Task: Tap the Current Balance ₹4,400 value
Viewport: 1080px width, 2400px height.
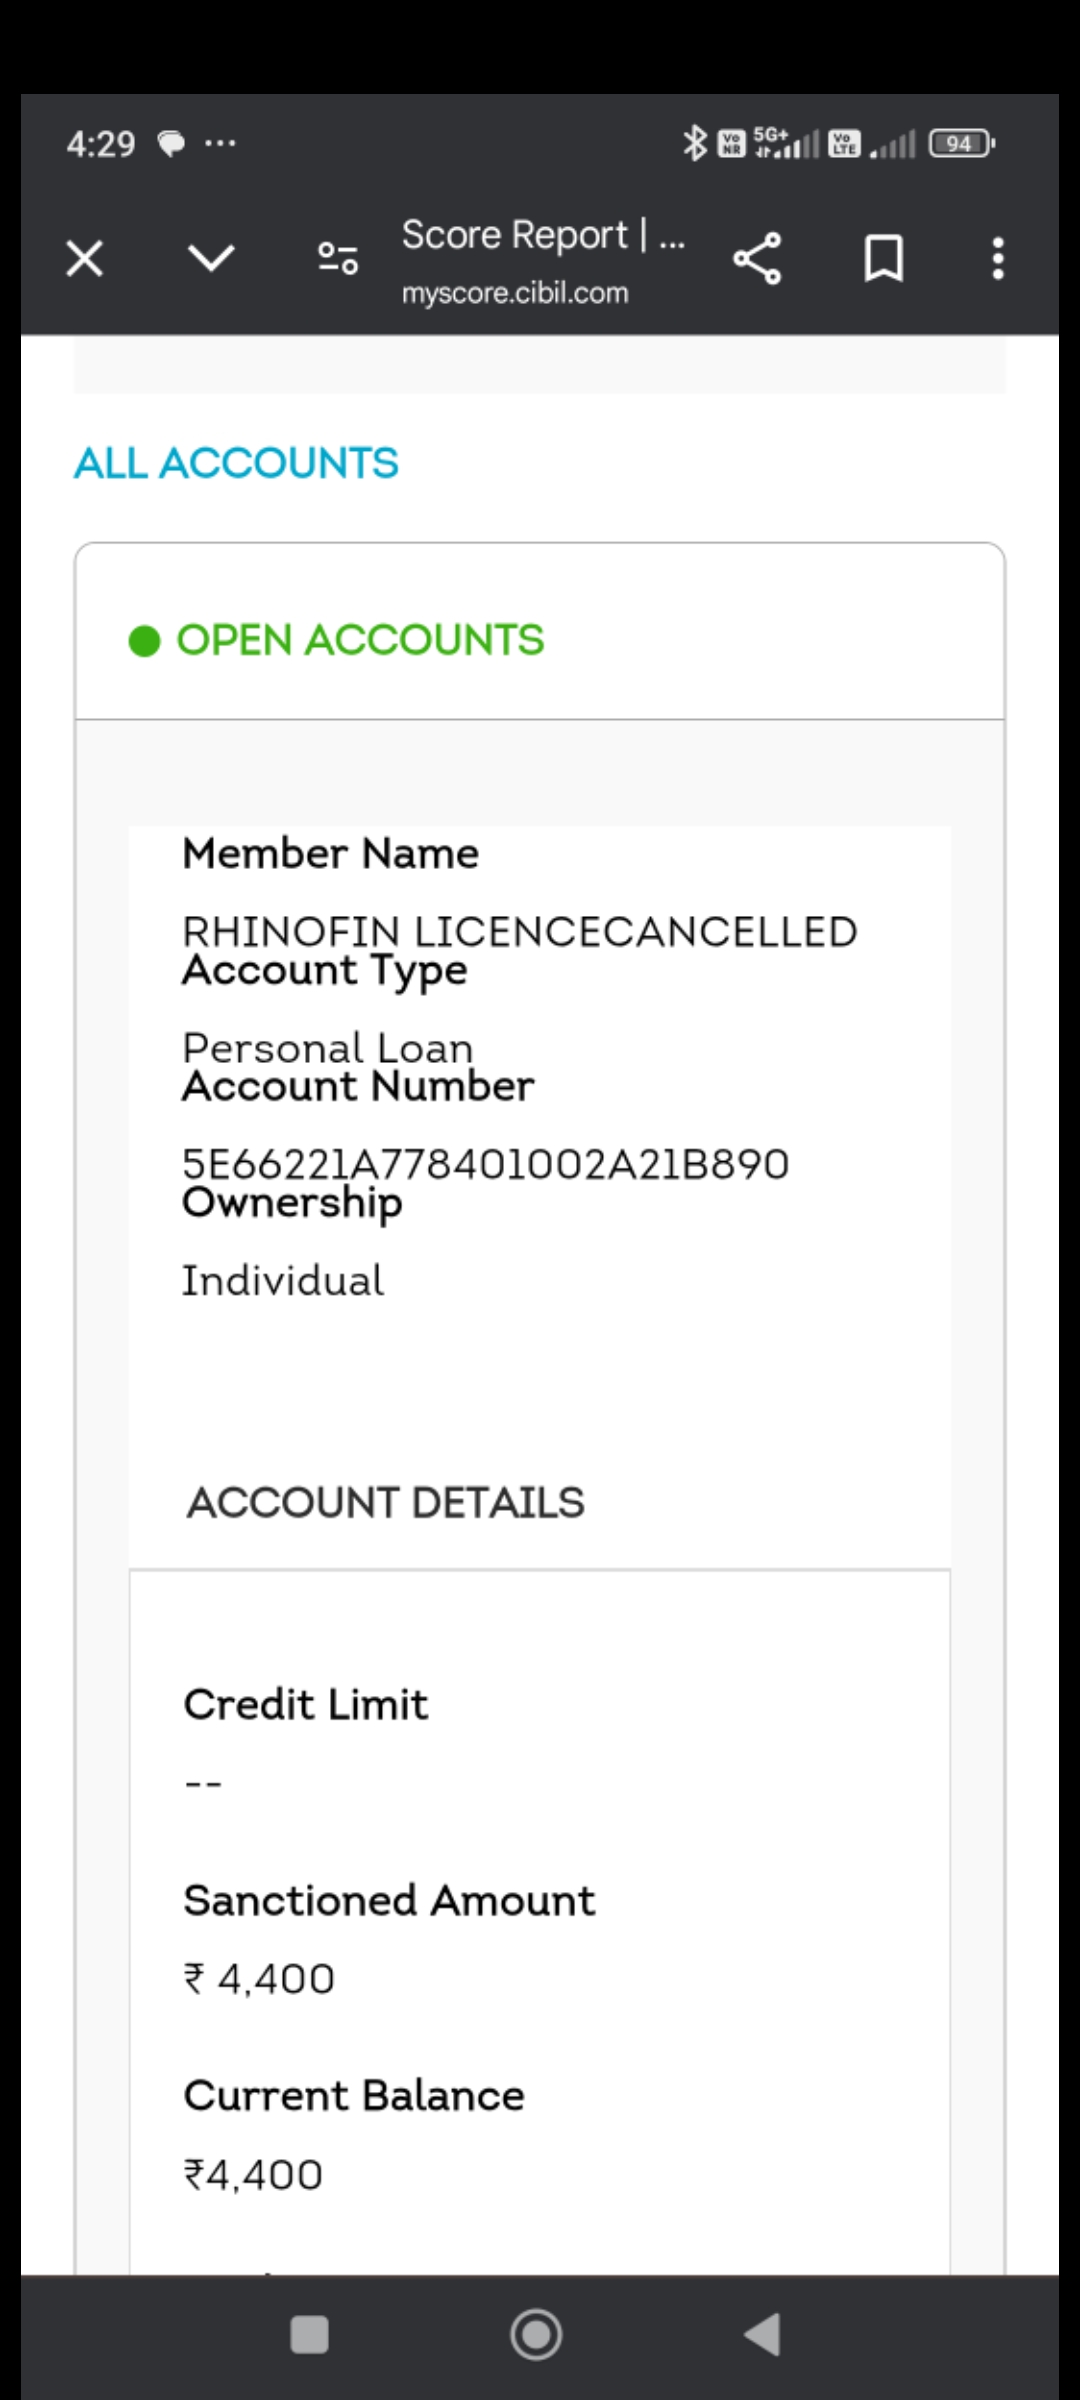Action: (253, 2175)
